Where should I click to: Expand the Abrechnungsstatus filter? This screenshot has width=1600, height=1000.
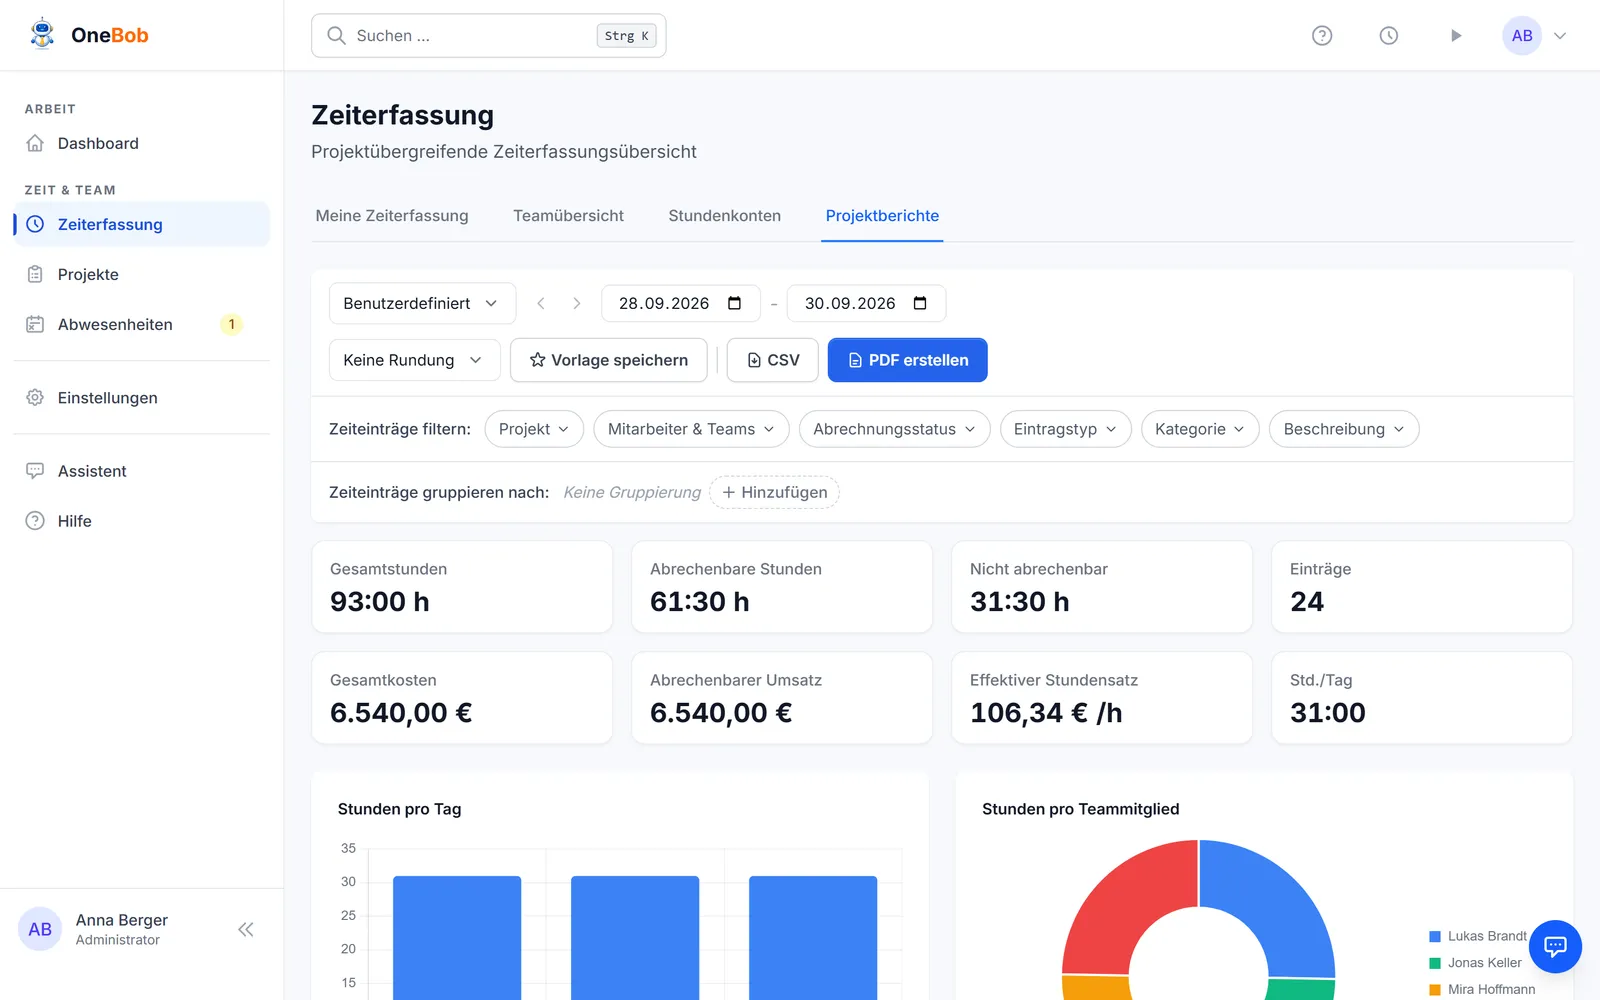point(894,429)
